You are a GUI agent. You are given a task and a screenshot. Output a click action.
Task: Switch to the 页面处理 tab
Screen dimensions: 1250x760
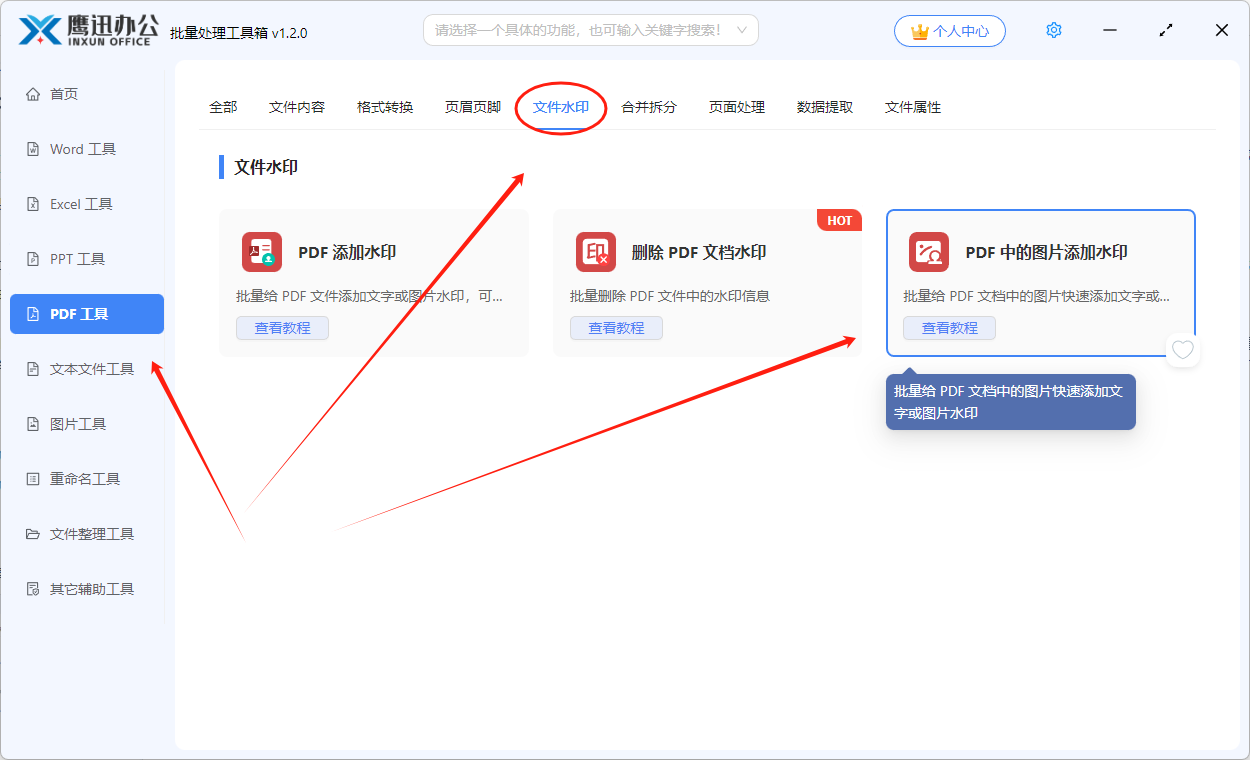click(737, 107)
